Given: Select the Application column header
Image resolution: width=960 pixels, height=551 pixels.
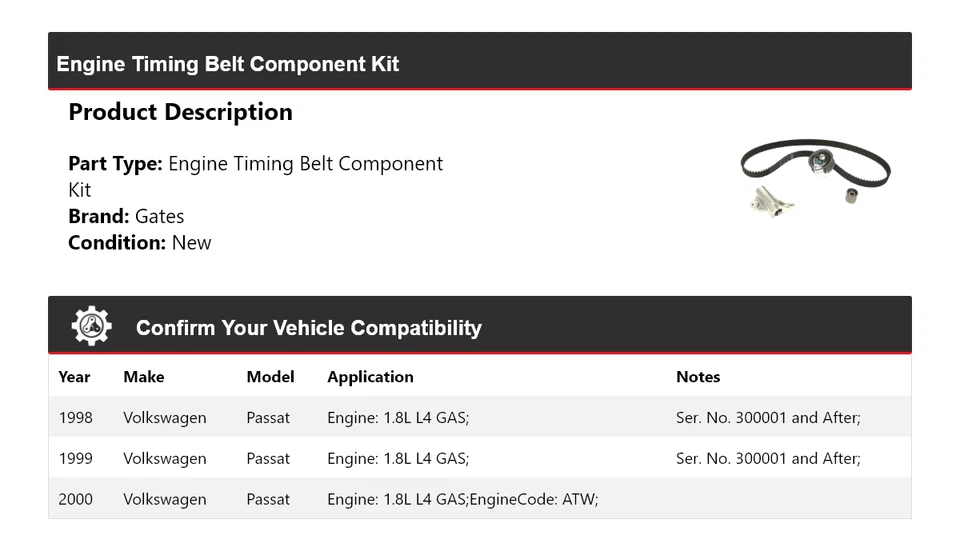Looking at the screenshot, I should coord(370,377).
